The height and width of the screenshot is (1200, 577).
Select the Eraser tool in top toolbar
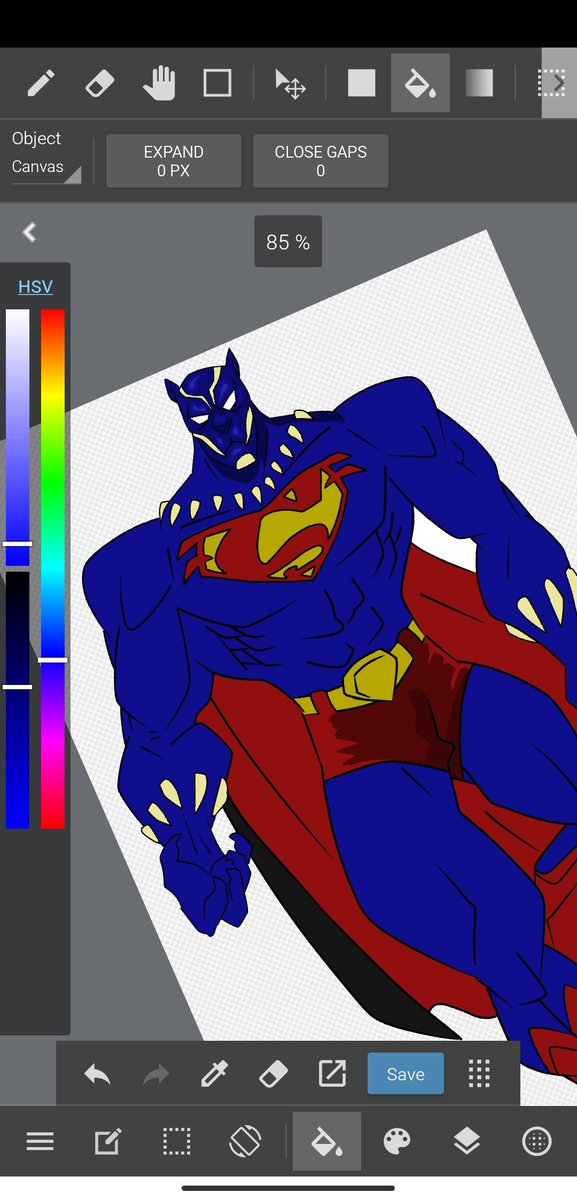[x=101, y=83]
